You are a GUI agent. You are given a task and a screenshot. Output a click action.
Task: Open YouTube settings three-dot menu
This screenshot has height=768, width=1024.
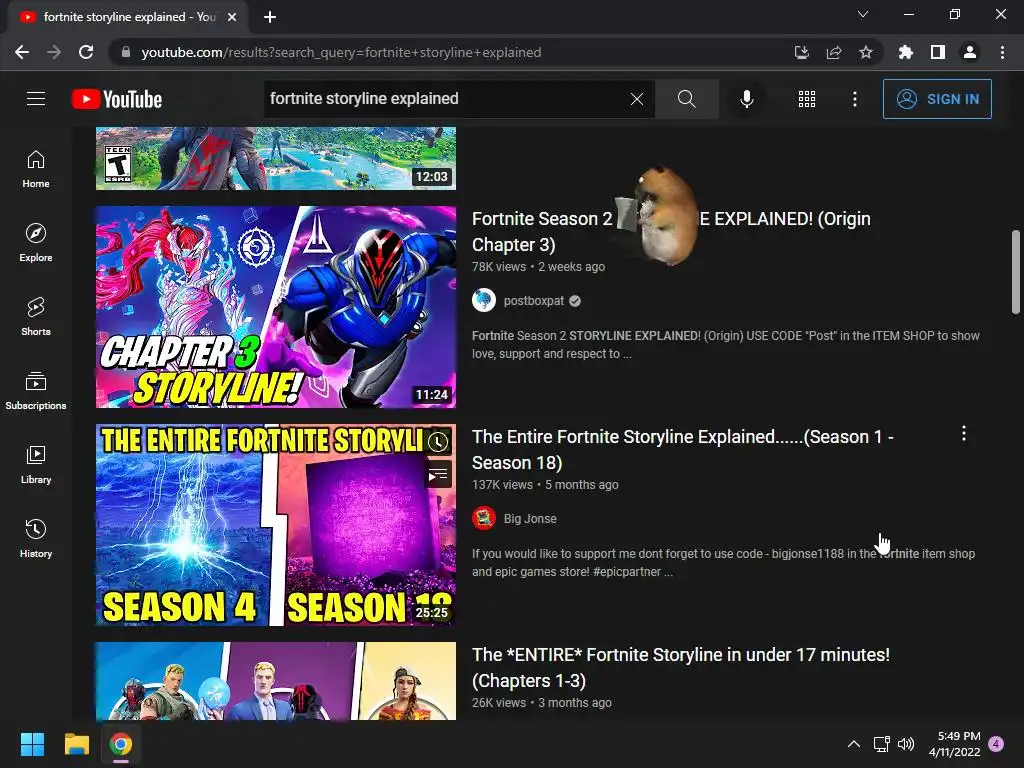[854, 99]
